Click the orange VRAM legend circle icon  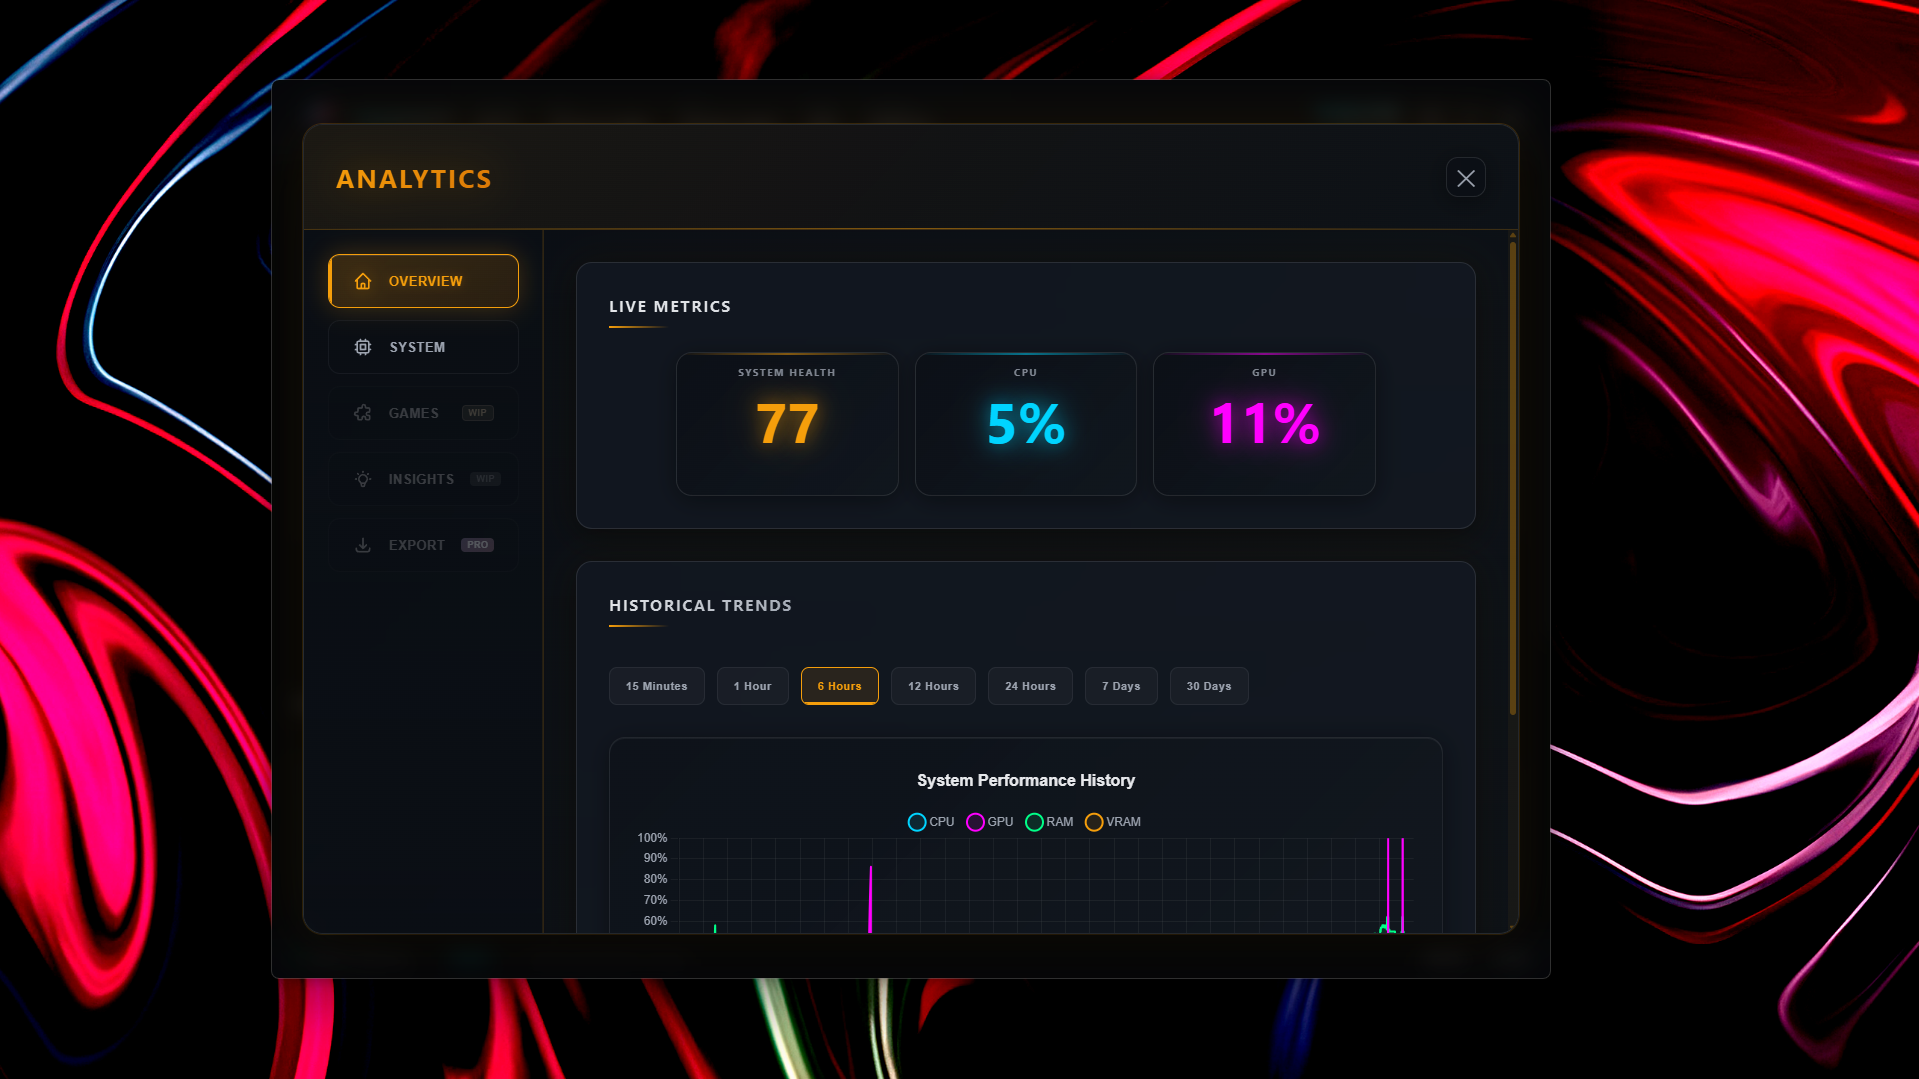pyautogui.click(x=1093, y=821)
